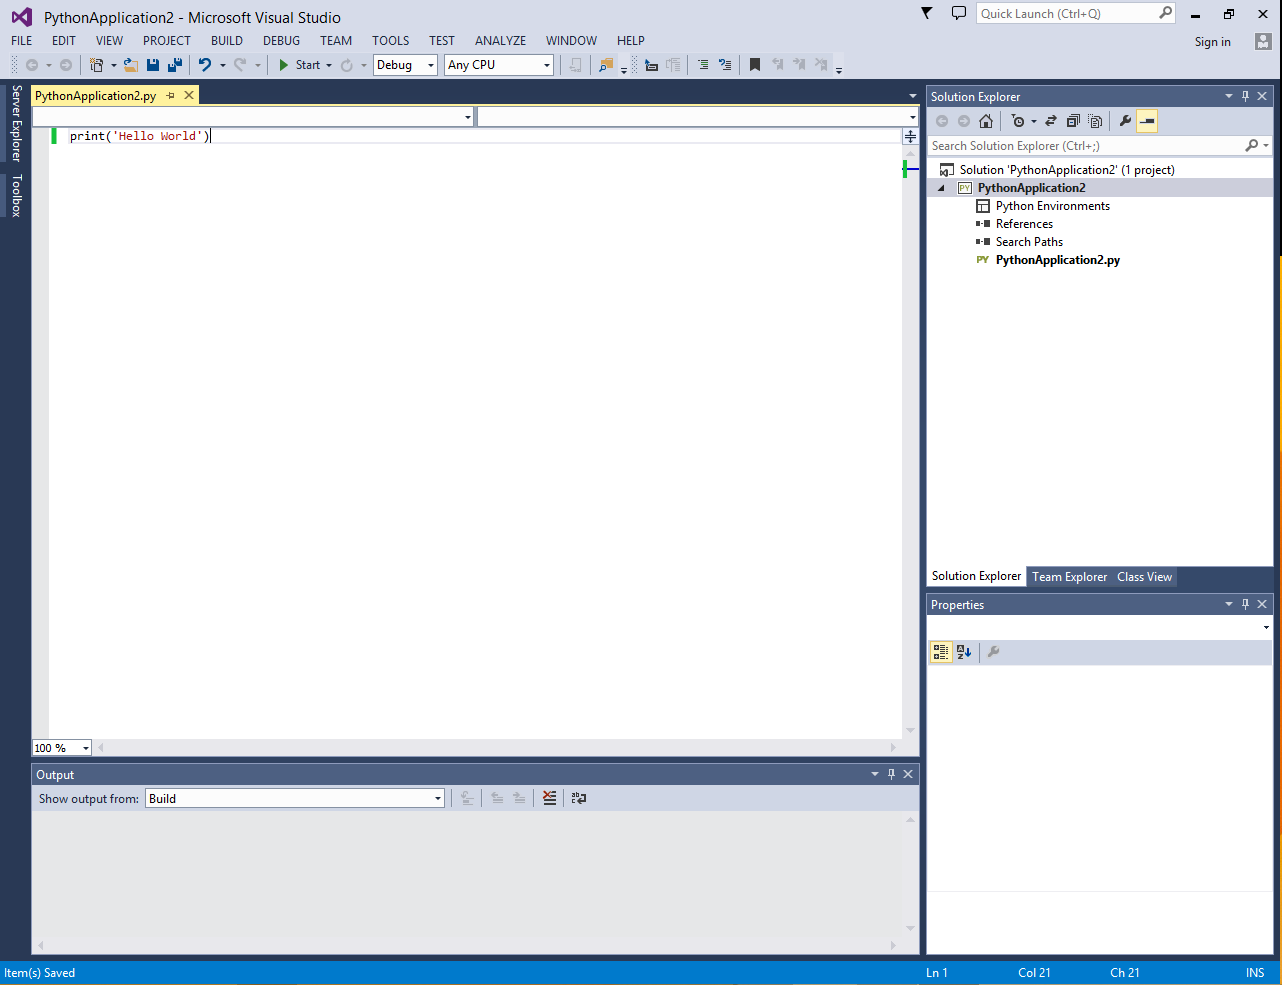1282x985 pixels.
Task: Click the Search Solution Explorer input field
Action: click(x=1080, y=145)
